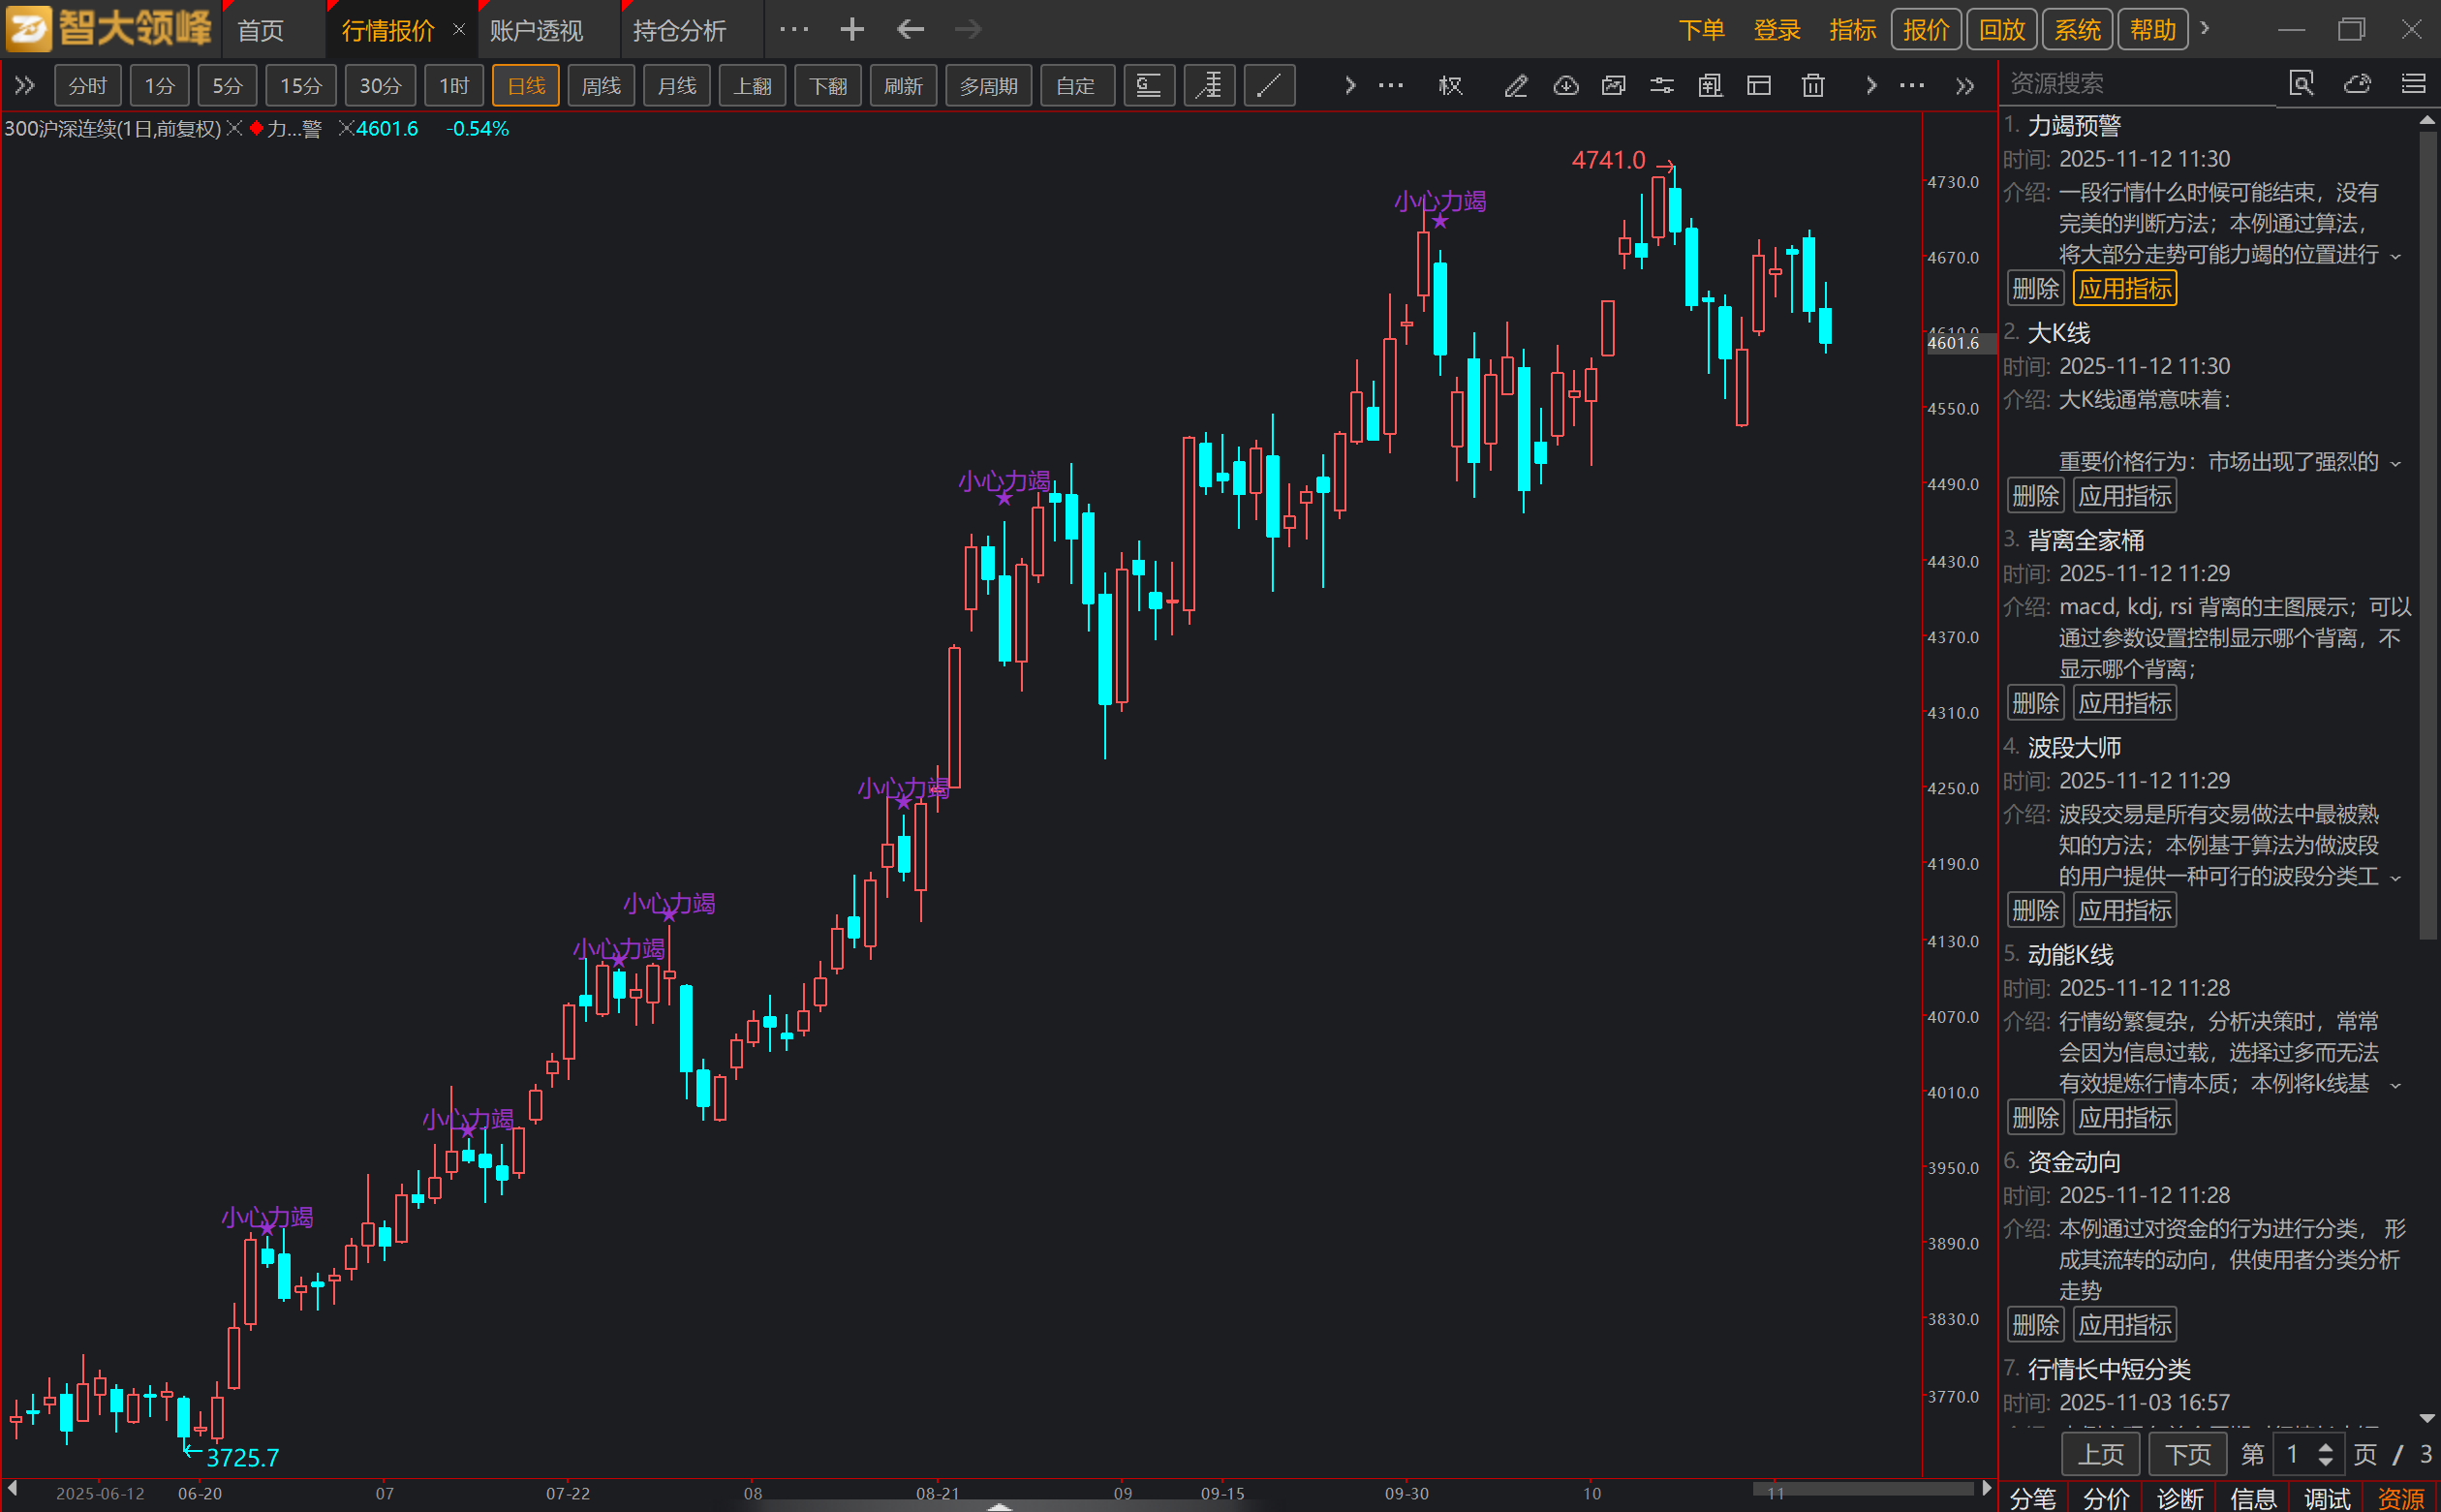Open the parameter sliders settings icon
Screen dimensions: 2441x1512
click(x=1661, y=86)
